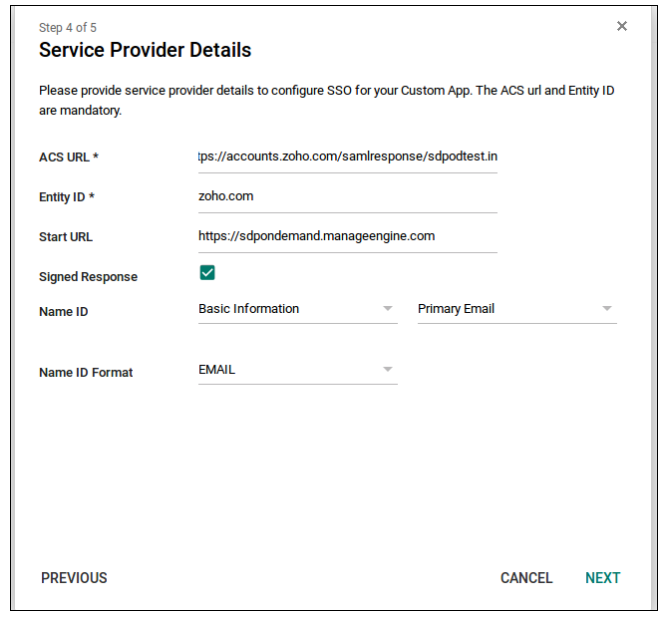669x622 pixels.
Task: Open the Basic Information dropdown
Action: 298,309
